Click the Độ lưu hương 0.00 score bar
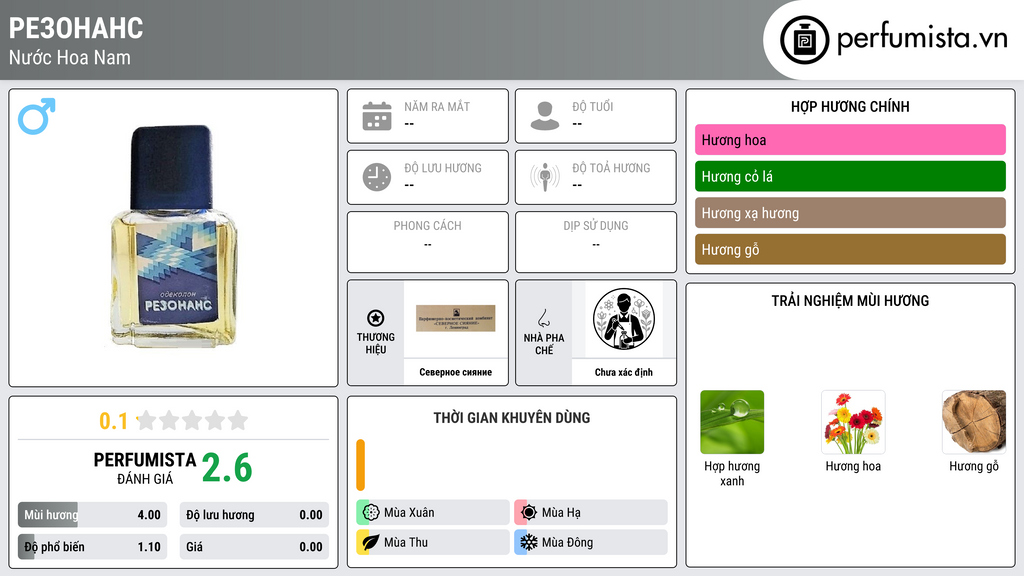 pos(254,515)
